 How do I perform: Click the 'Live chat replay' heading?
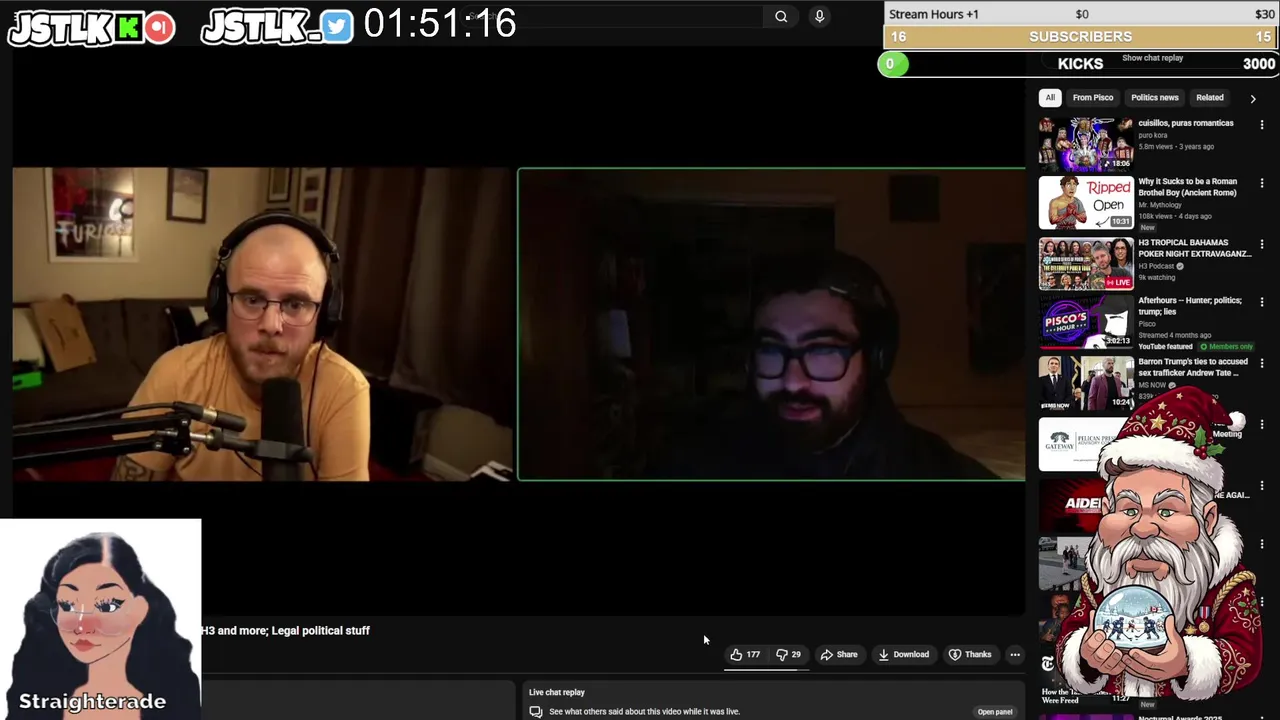point(557,692)
